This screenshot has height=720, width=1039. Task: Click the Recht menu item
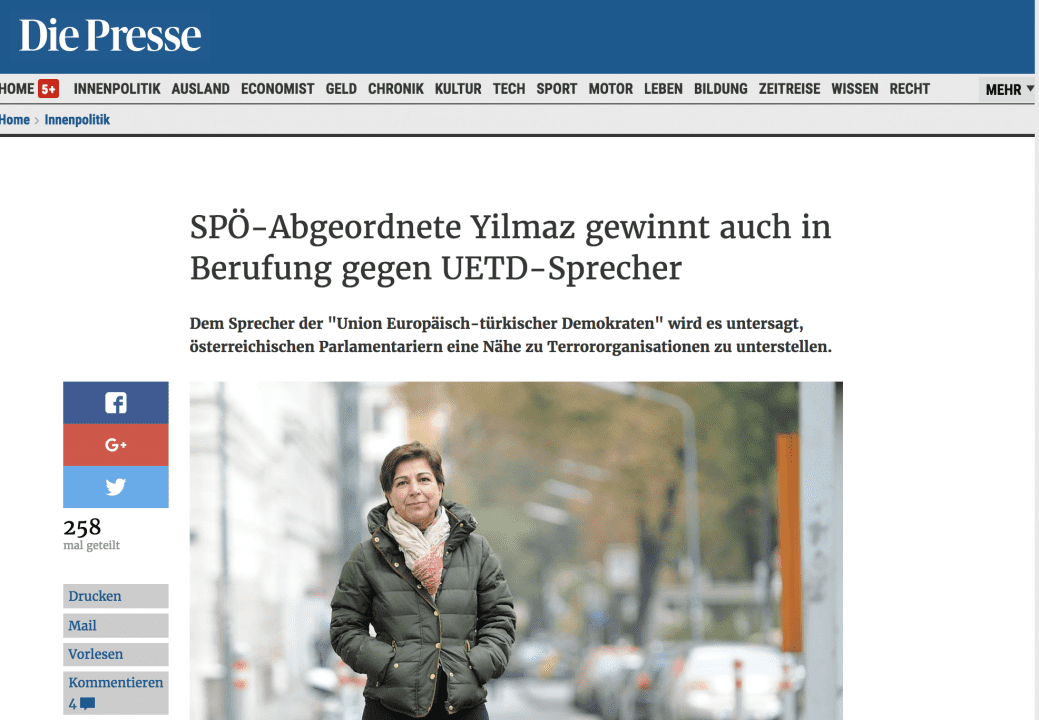tap(909, 89)
